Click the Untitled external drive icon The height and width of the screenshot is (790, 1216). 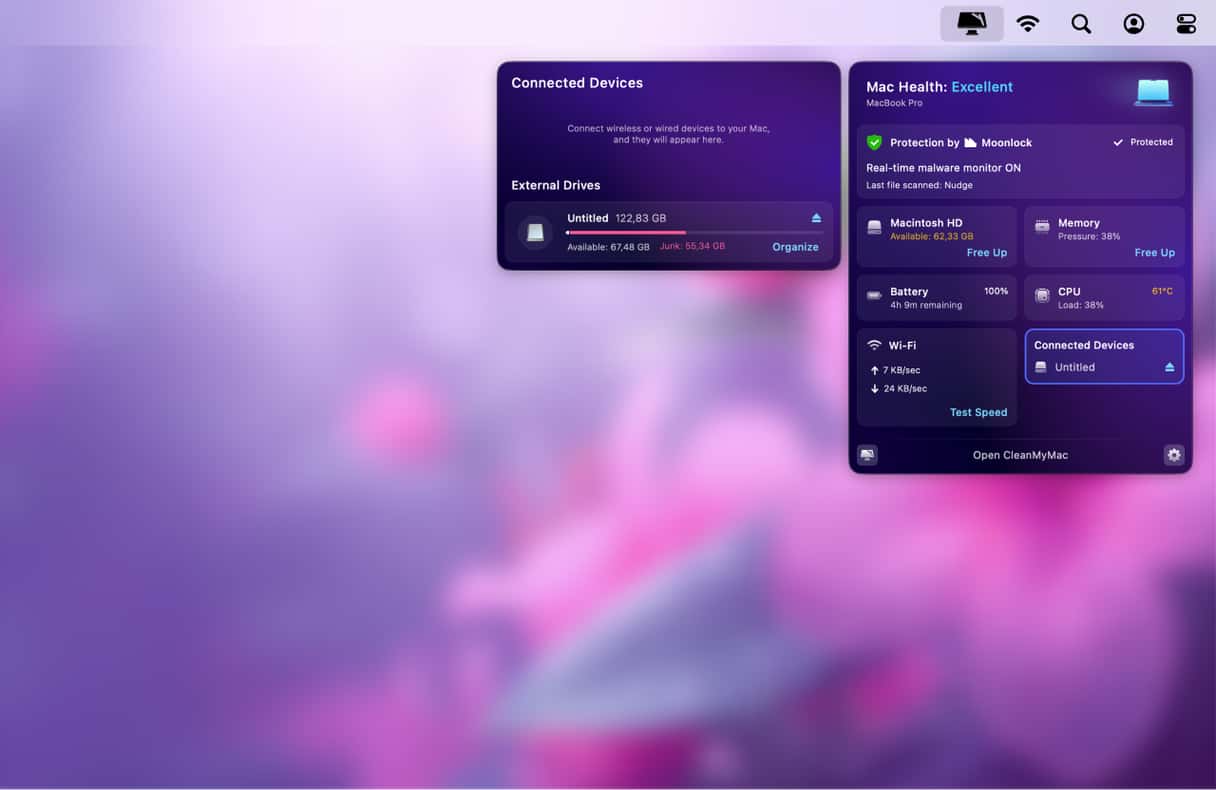tap(535, 232)
